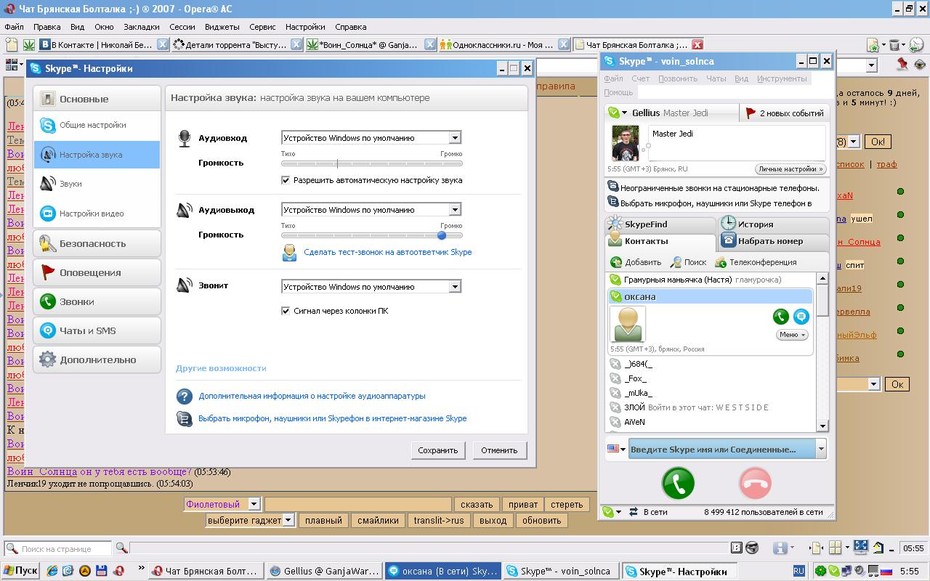Click the Skype name input field
This screenshot has height=581, width=930.
tap(722, 449)
